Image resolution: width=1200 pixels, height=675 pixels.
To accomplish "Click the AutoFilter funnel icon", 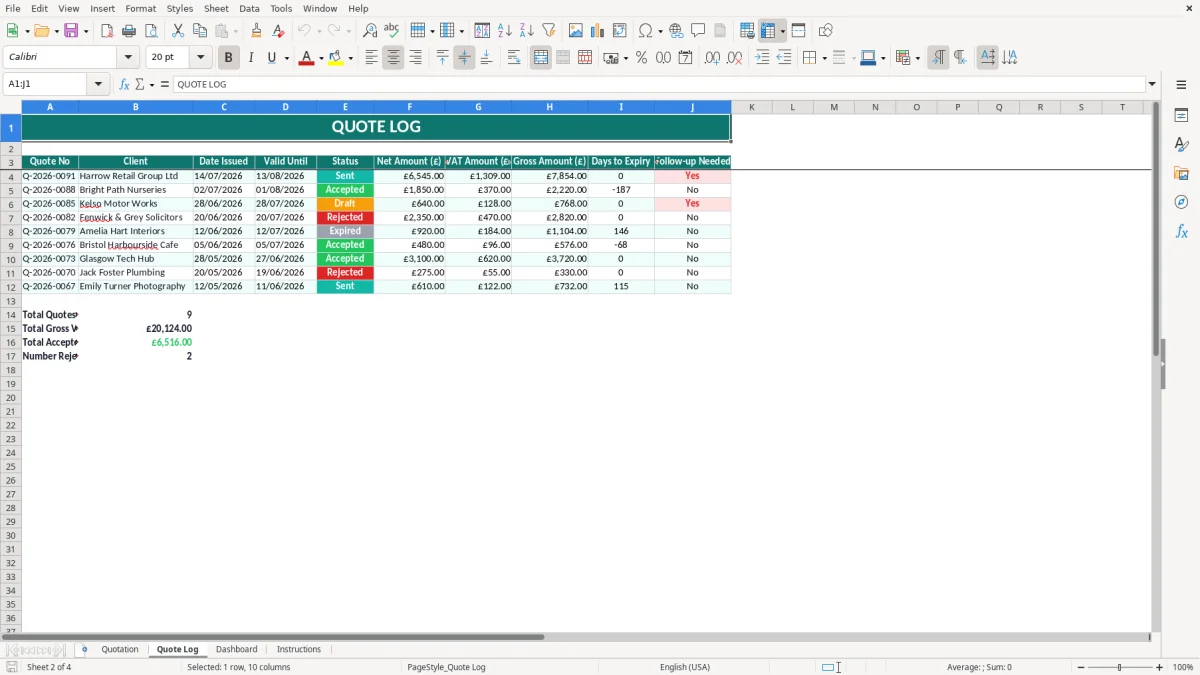I will coord(549,31).
